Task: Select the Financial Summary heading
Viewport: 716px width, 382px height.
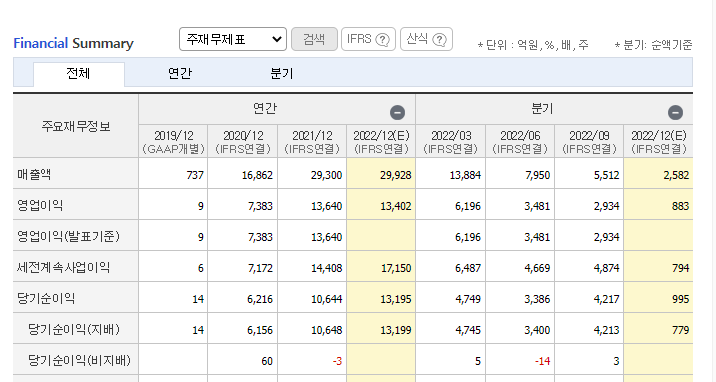Action: click(x=74, y=43)
